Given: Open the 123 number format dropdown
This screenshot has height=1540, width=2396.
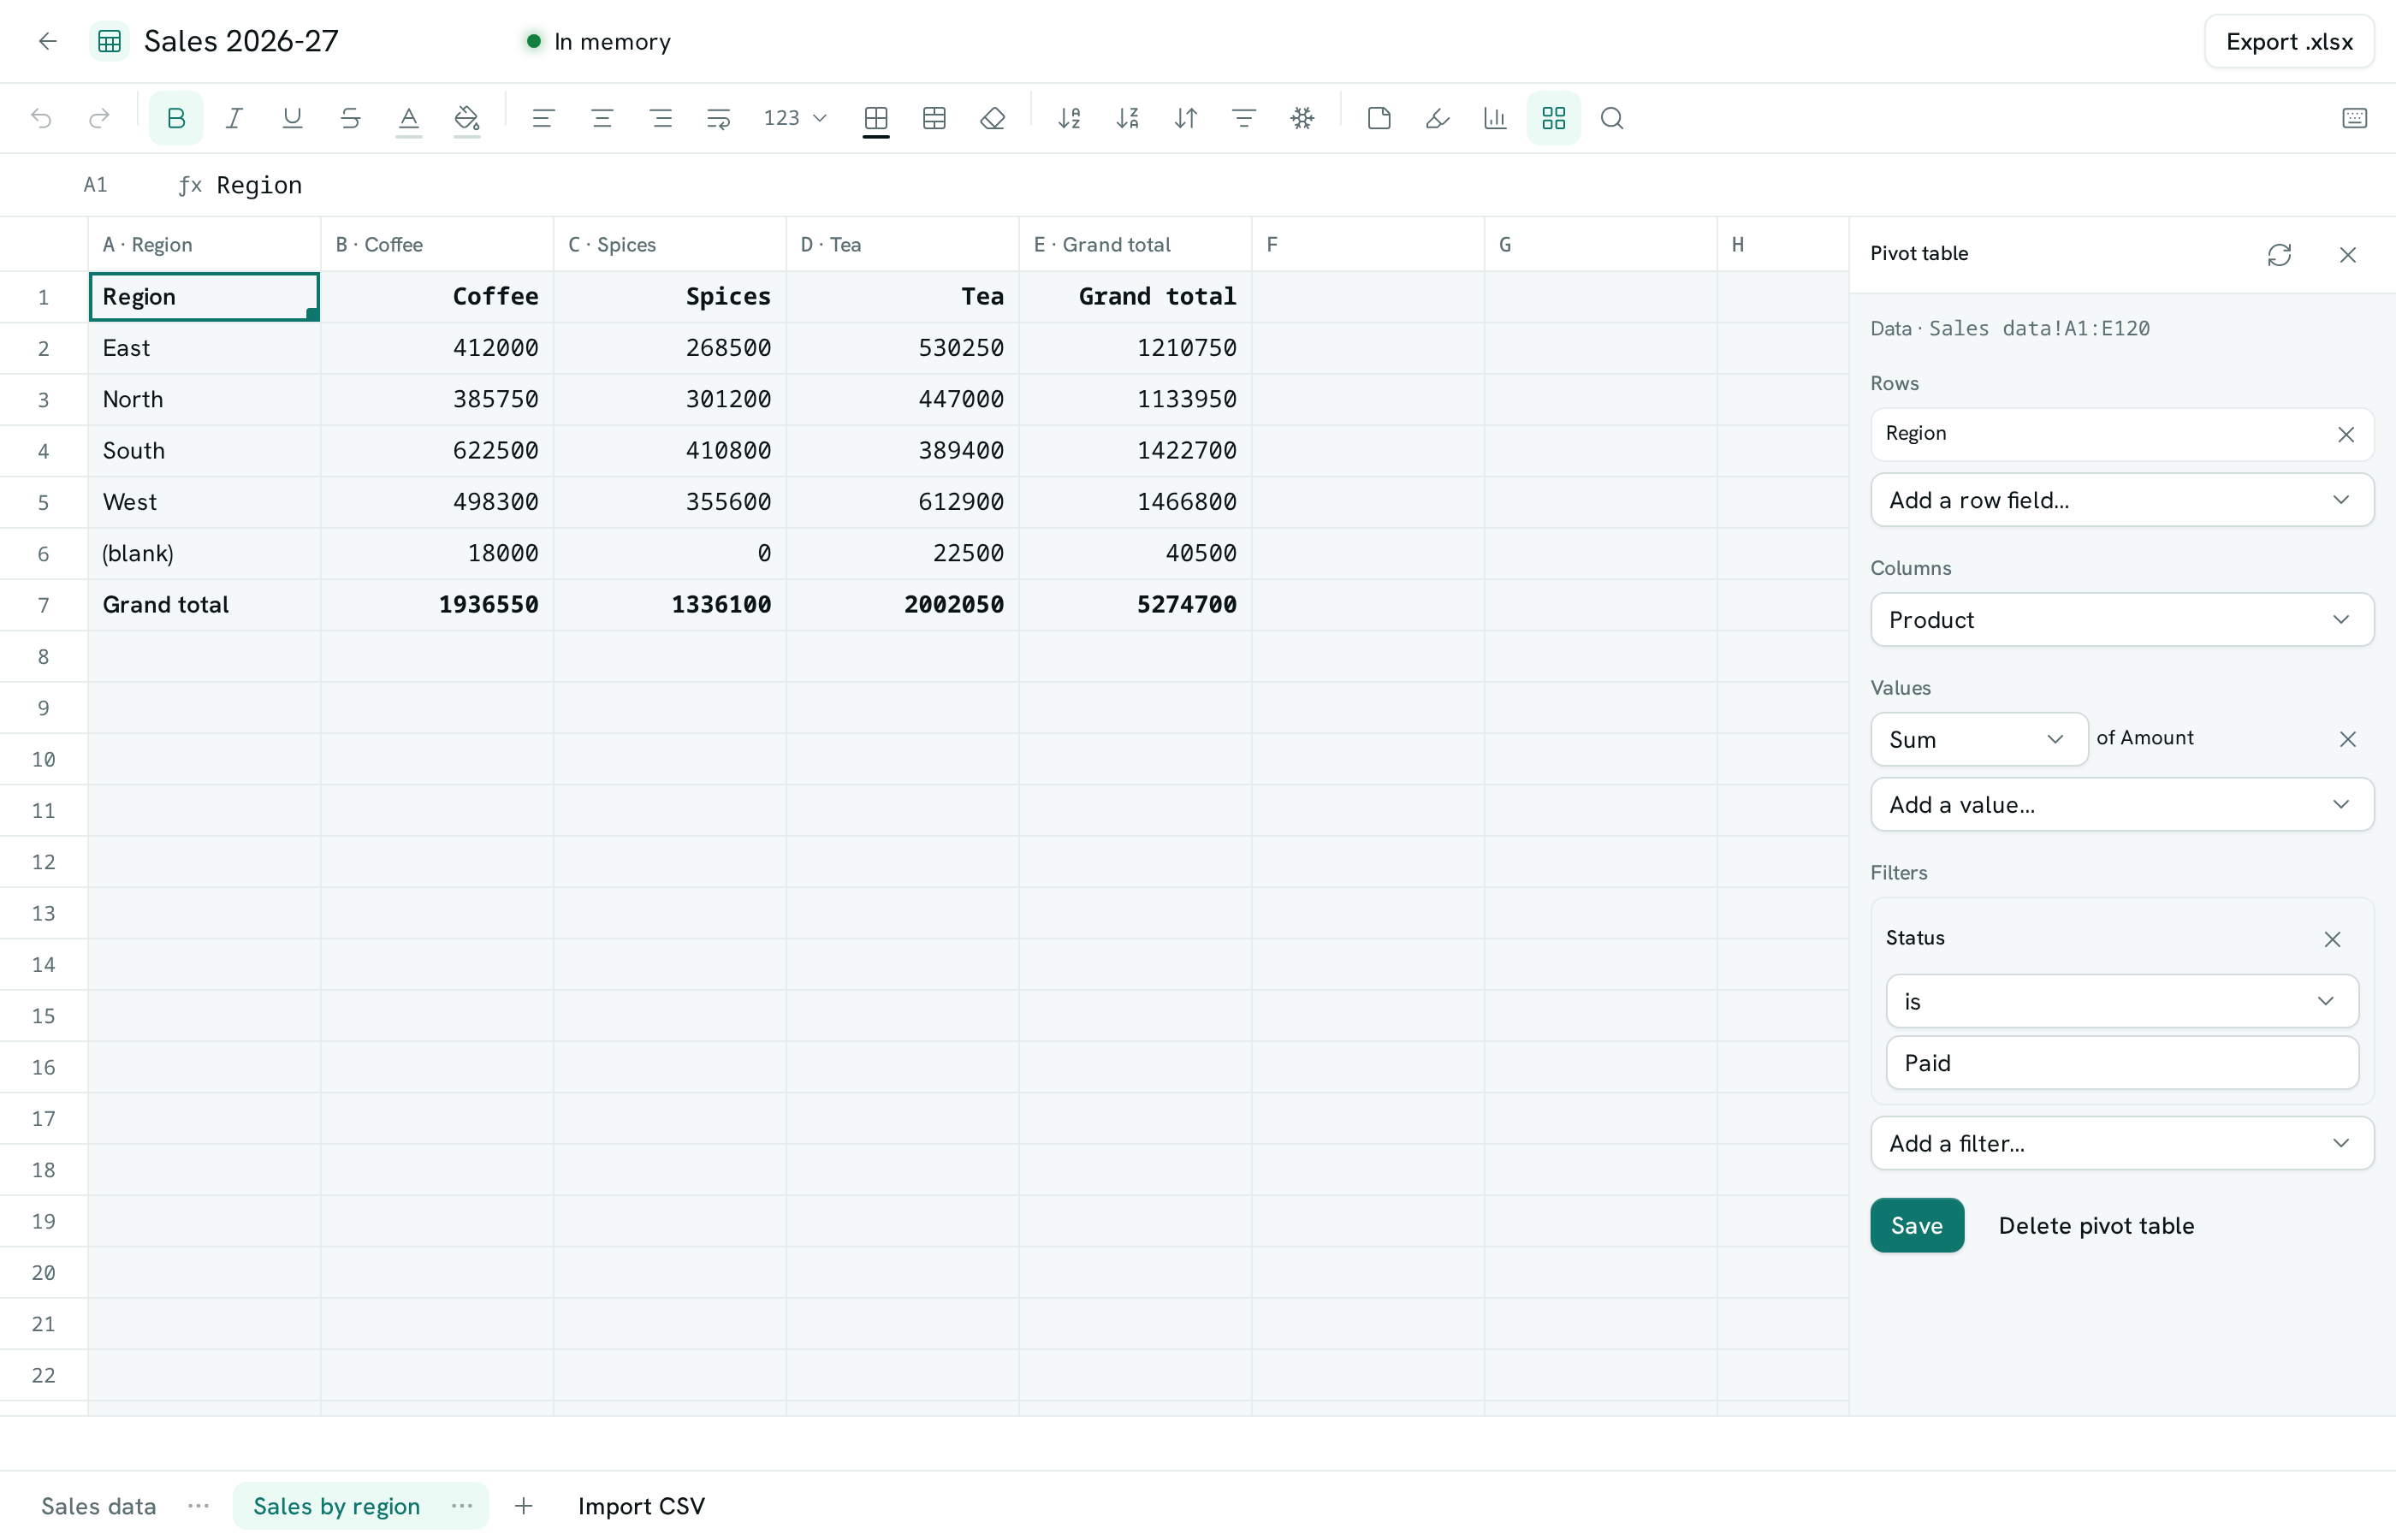Looking at the screenshot, I should point(794,118).
